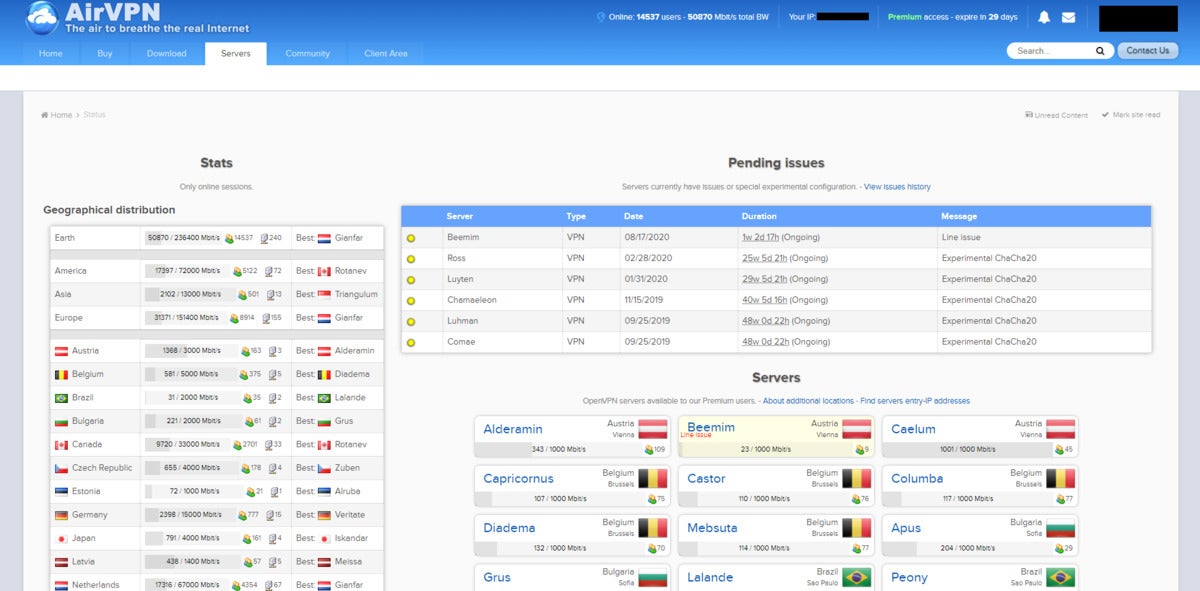Click the Geographical distribution heading
This screenshot has width=1200, height=591.
[109, 210]
